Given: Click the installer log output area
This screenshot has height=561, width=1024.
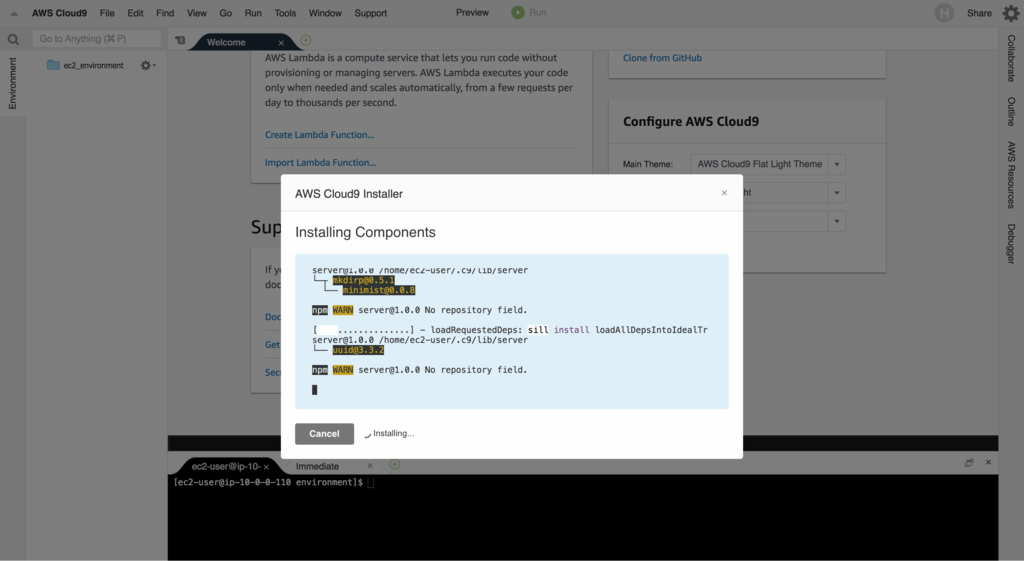Looking at the screenshot, I should [x=511, y=332].
